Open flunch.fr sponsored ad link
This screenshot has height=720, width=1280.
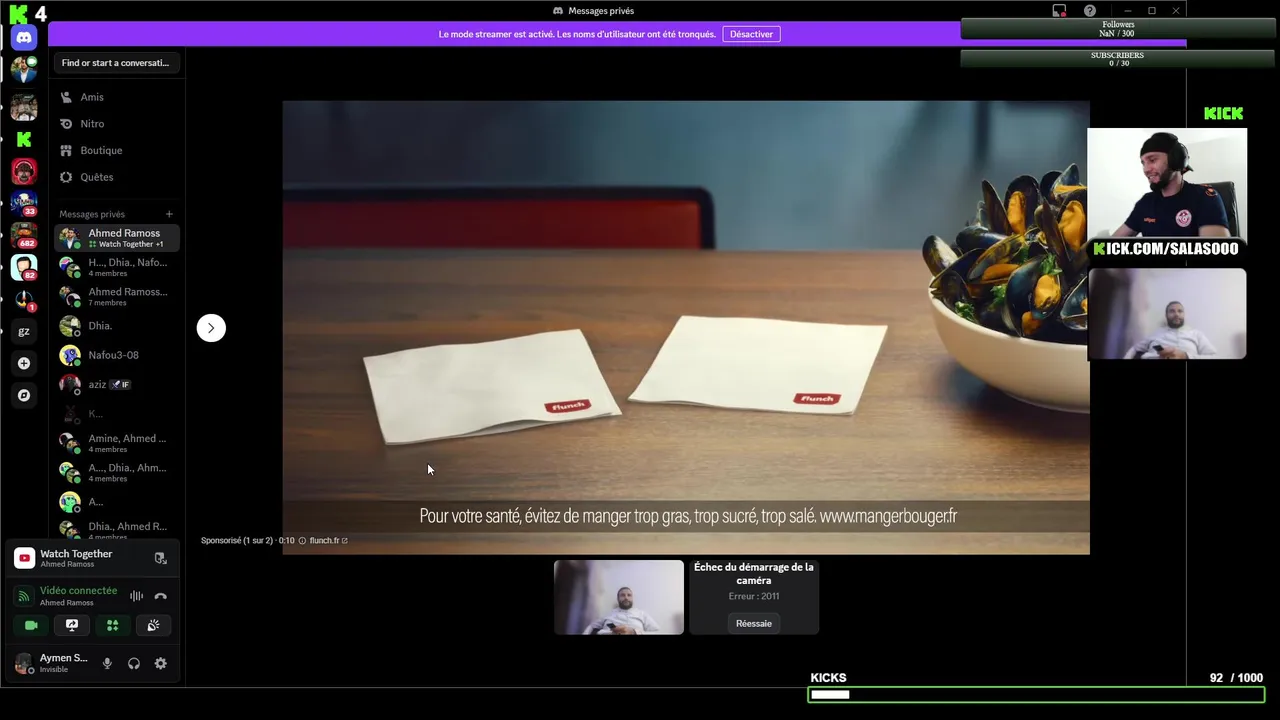point(328,541)
